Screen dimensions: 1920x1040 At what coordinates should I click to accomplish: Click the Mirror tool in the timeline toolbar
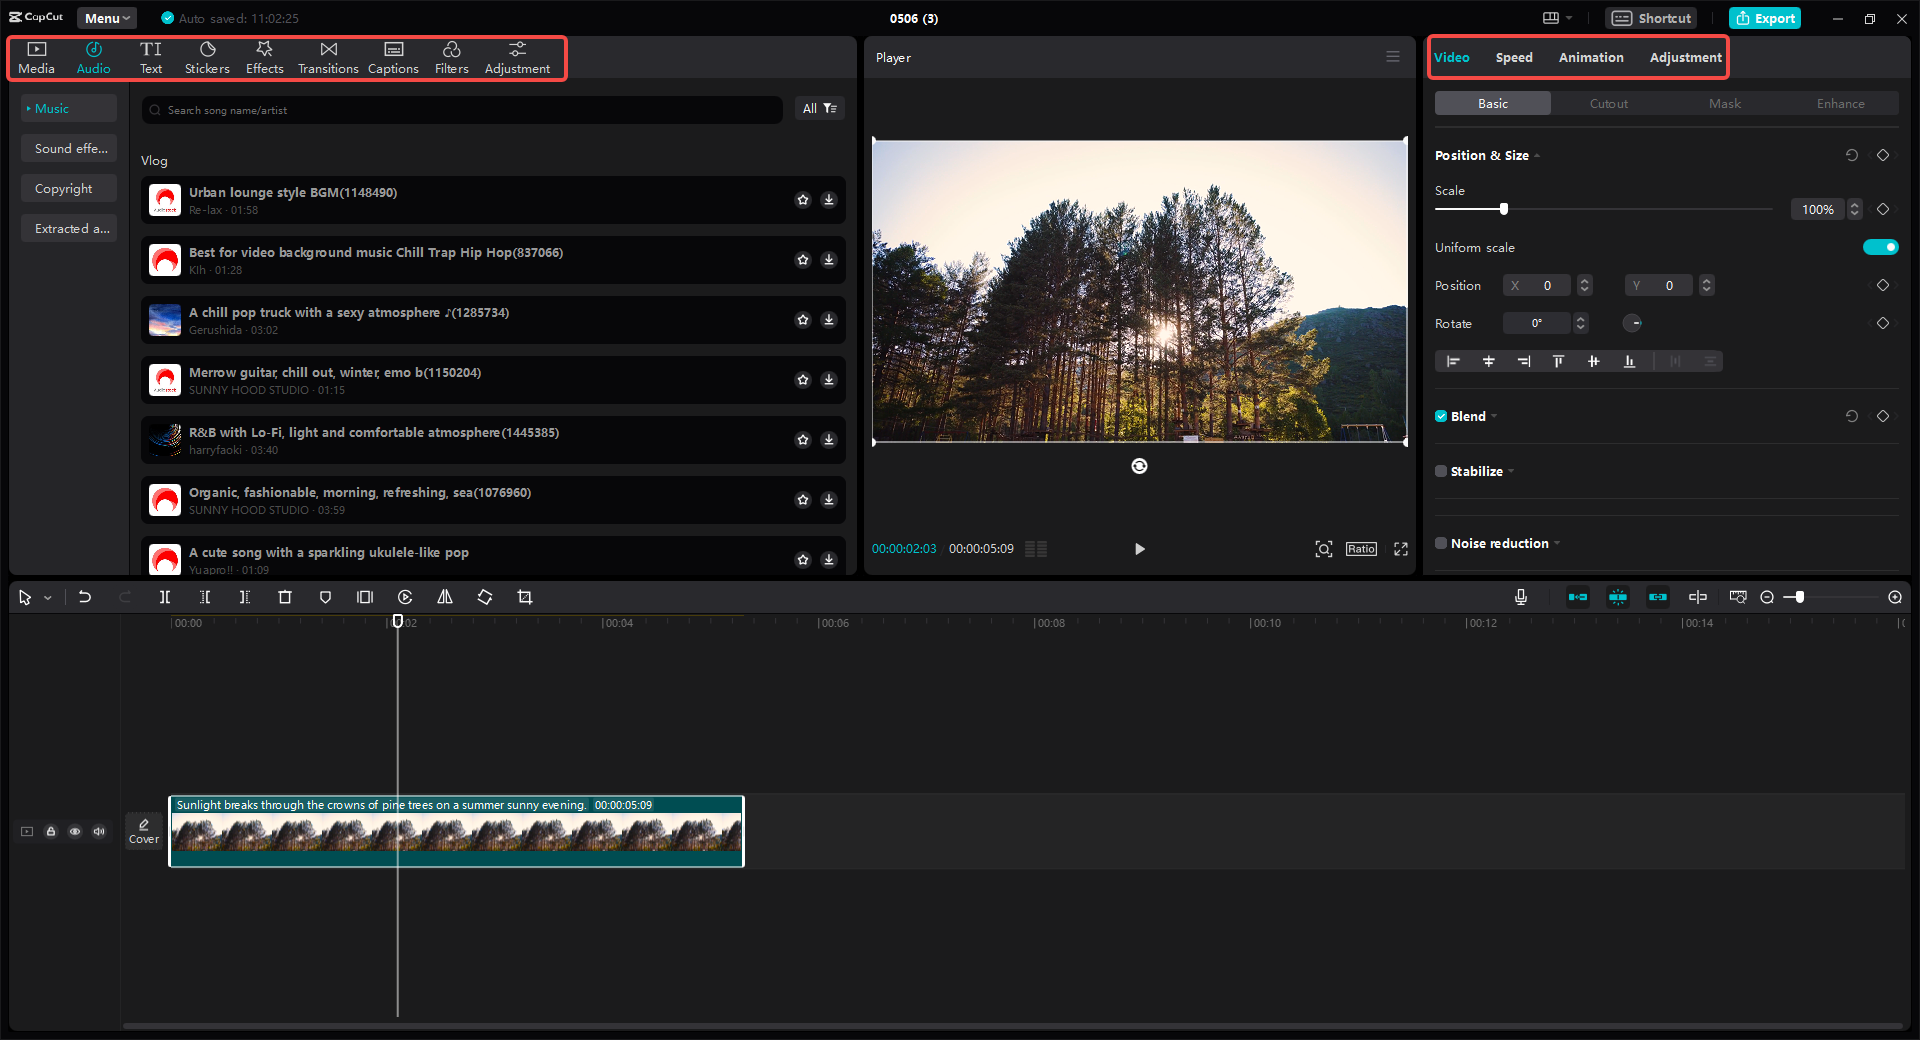(x=445, y=597)
